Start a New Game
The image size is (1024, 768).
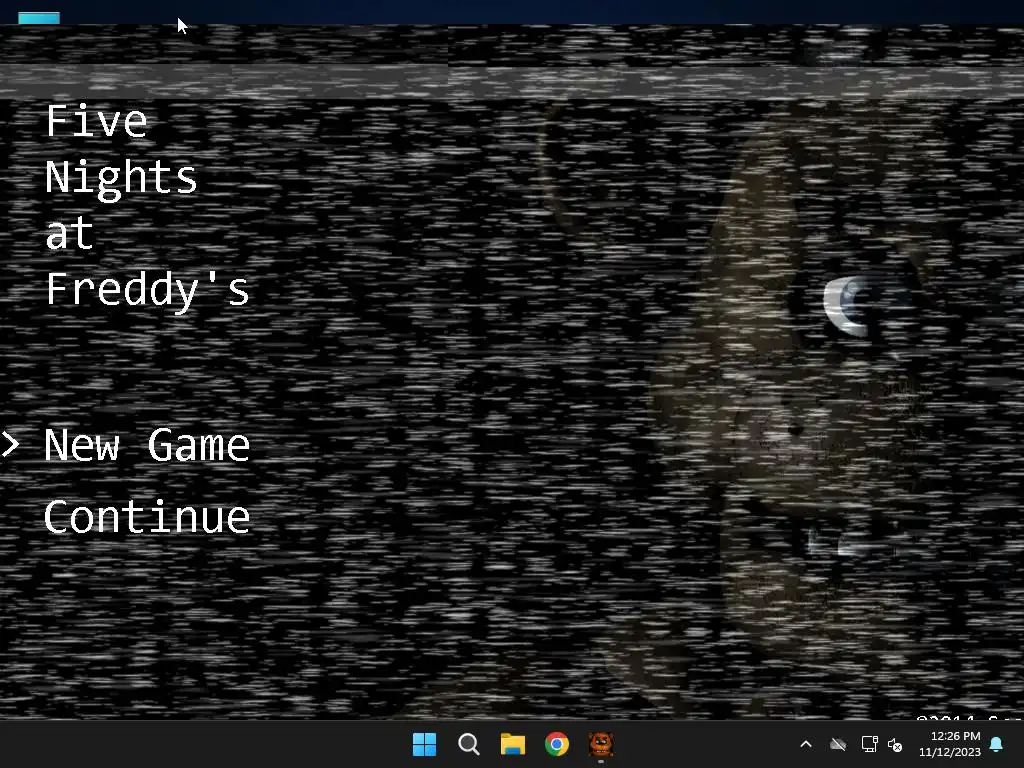[x=147, y=445]
